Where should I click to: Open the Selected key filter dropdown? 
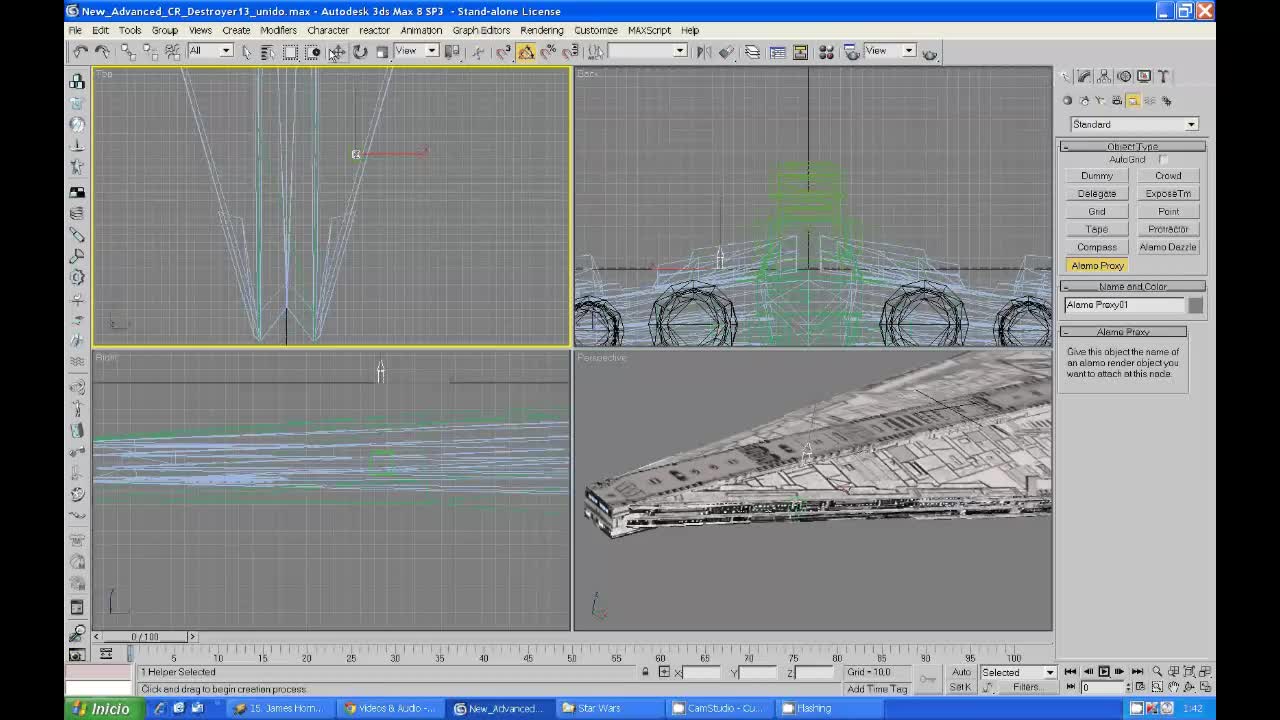pos(1018,672)
